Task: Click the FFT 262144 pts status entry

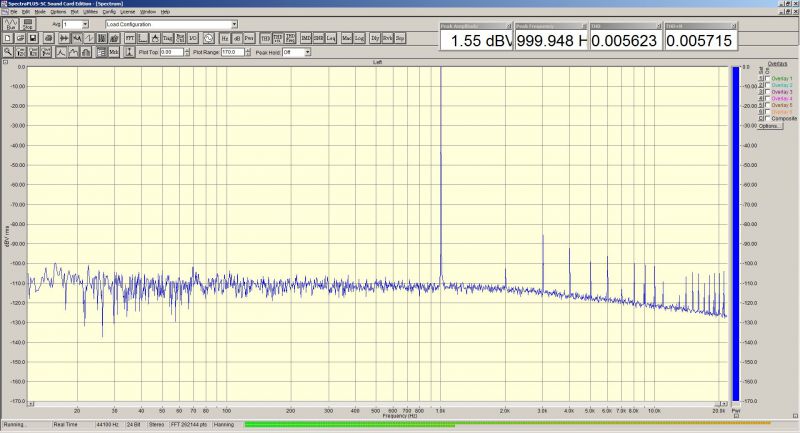Action: click(x=189, y=424)
